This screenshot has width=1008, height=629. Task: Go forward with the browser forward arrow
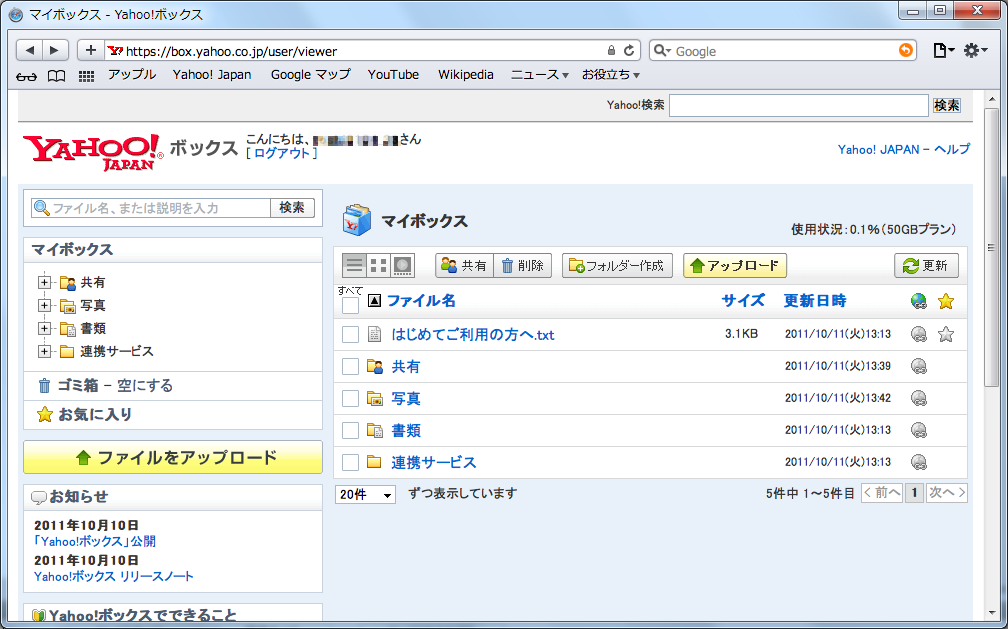[55, 50]
